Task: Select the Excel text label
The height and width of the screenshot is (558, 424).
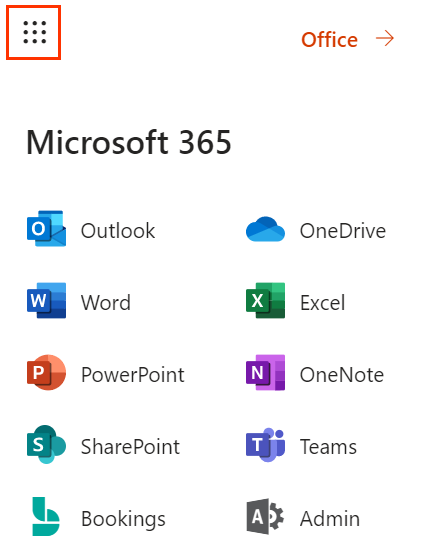Action: 323,303
